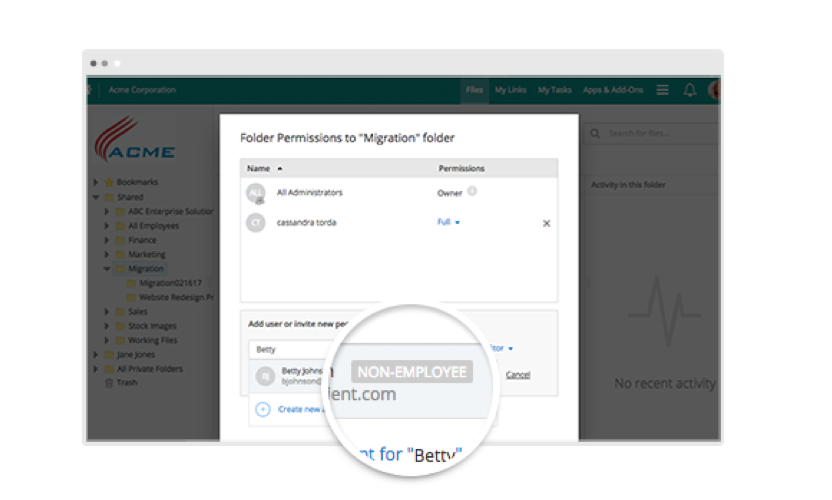Expand the Finance folder arrow
Viewport: 832px width, 500px height.
click(107, 240)
